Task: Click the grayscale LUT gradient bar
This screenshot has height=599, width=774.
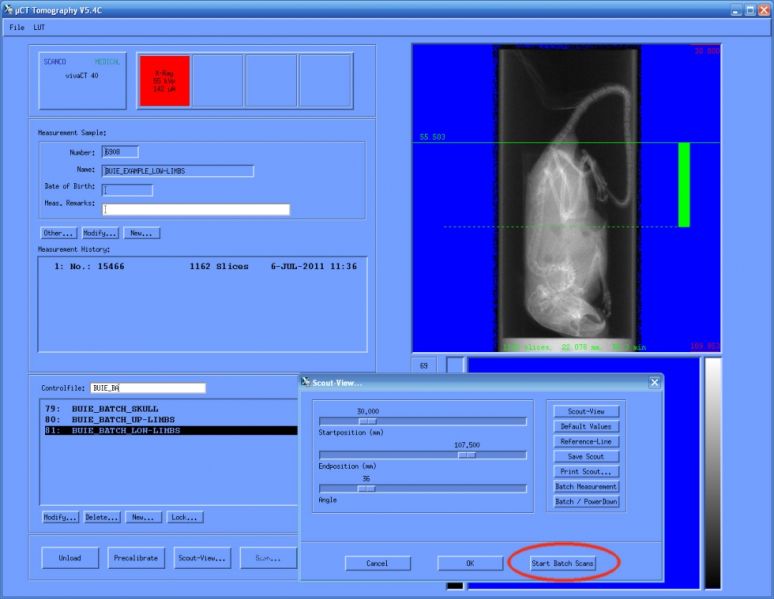Action: tap(713, 473)
